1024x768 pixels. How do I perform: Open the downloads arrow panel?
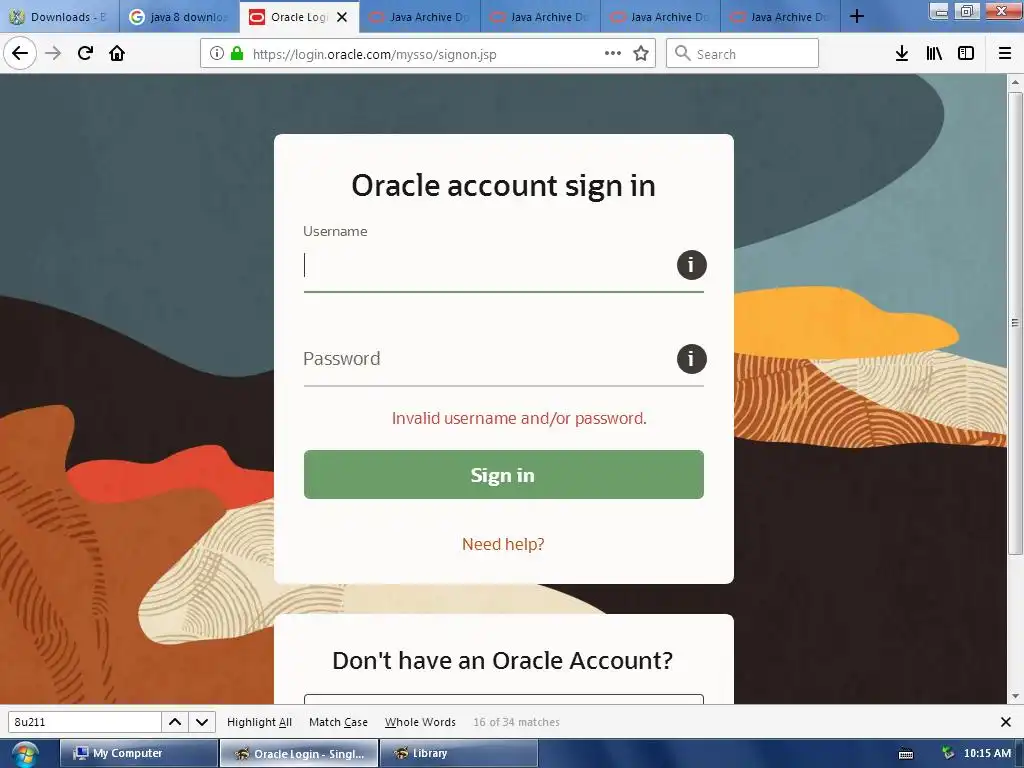pos(902,53)
